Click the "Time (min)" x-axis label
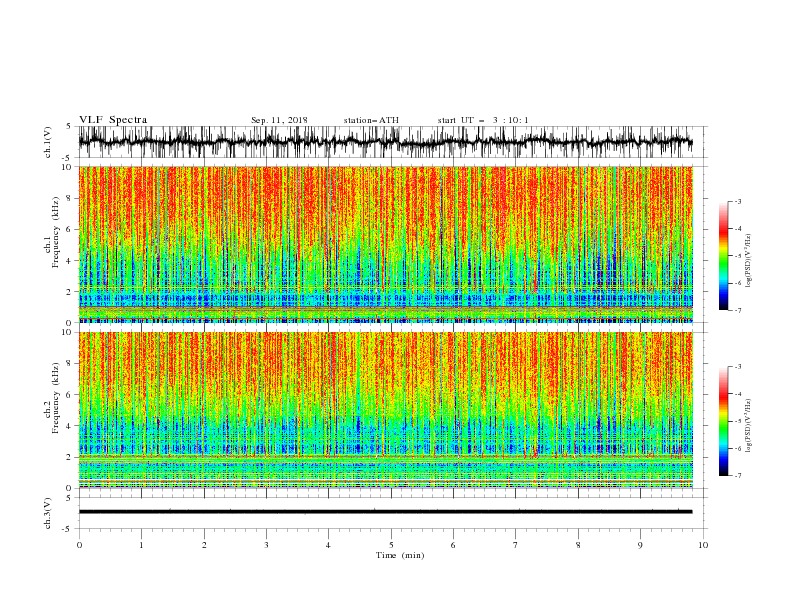This screenshot has width=792, height=612. [400, 555]
